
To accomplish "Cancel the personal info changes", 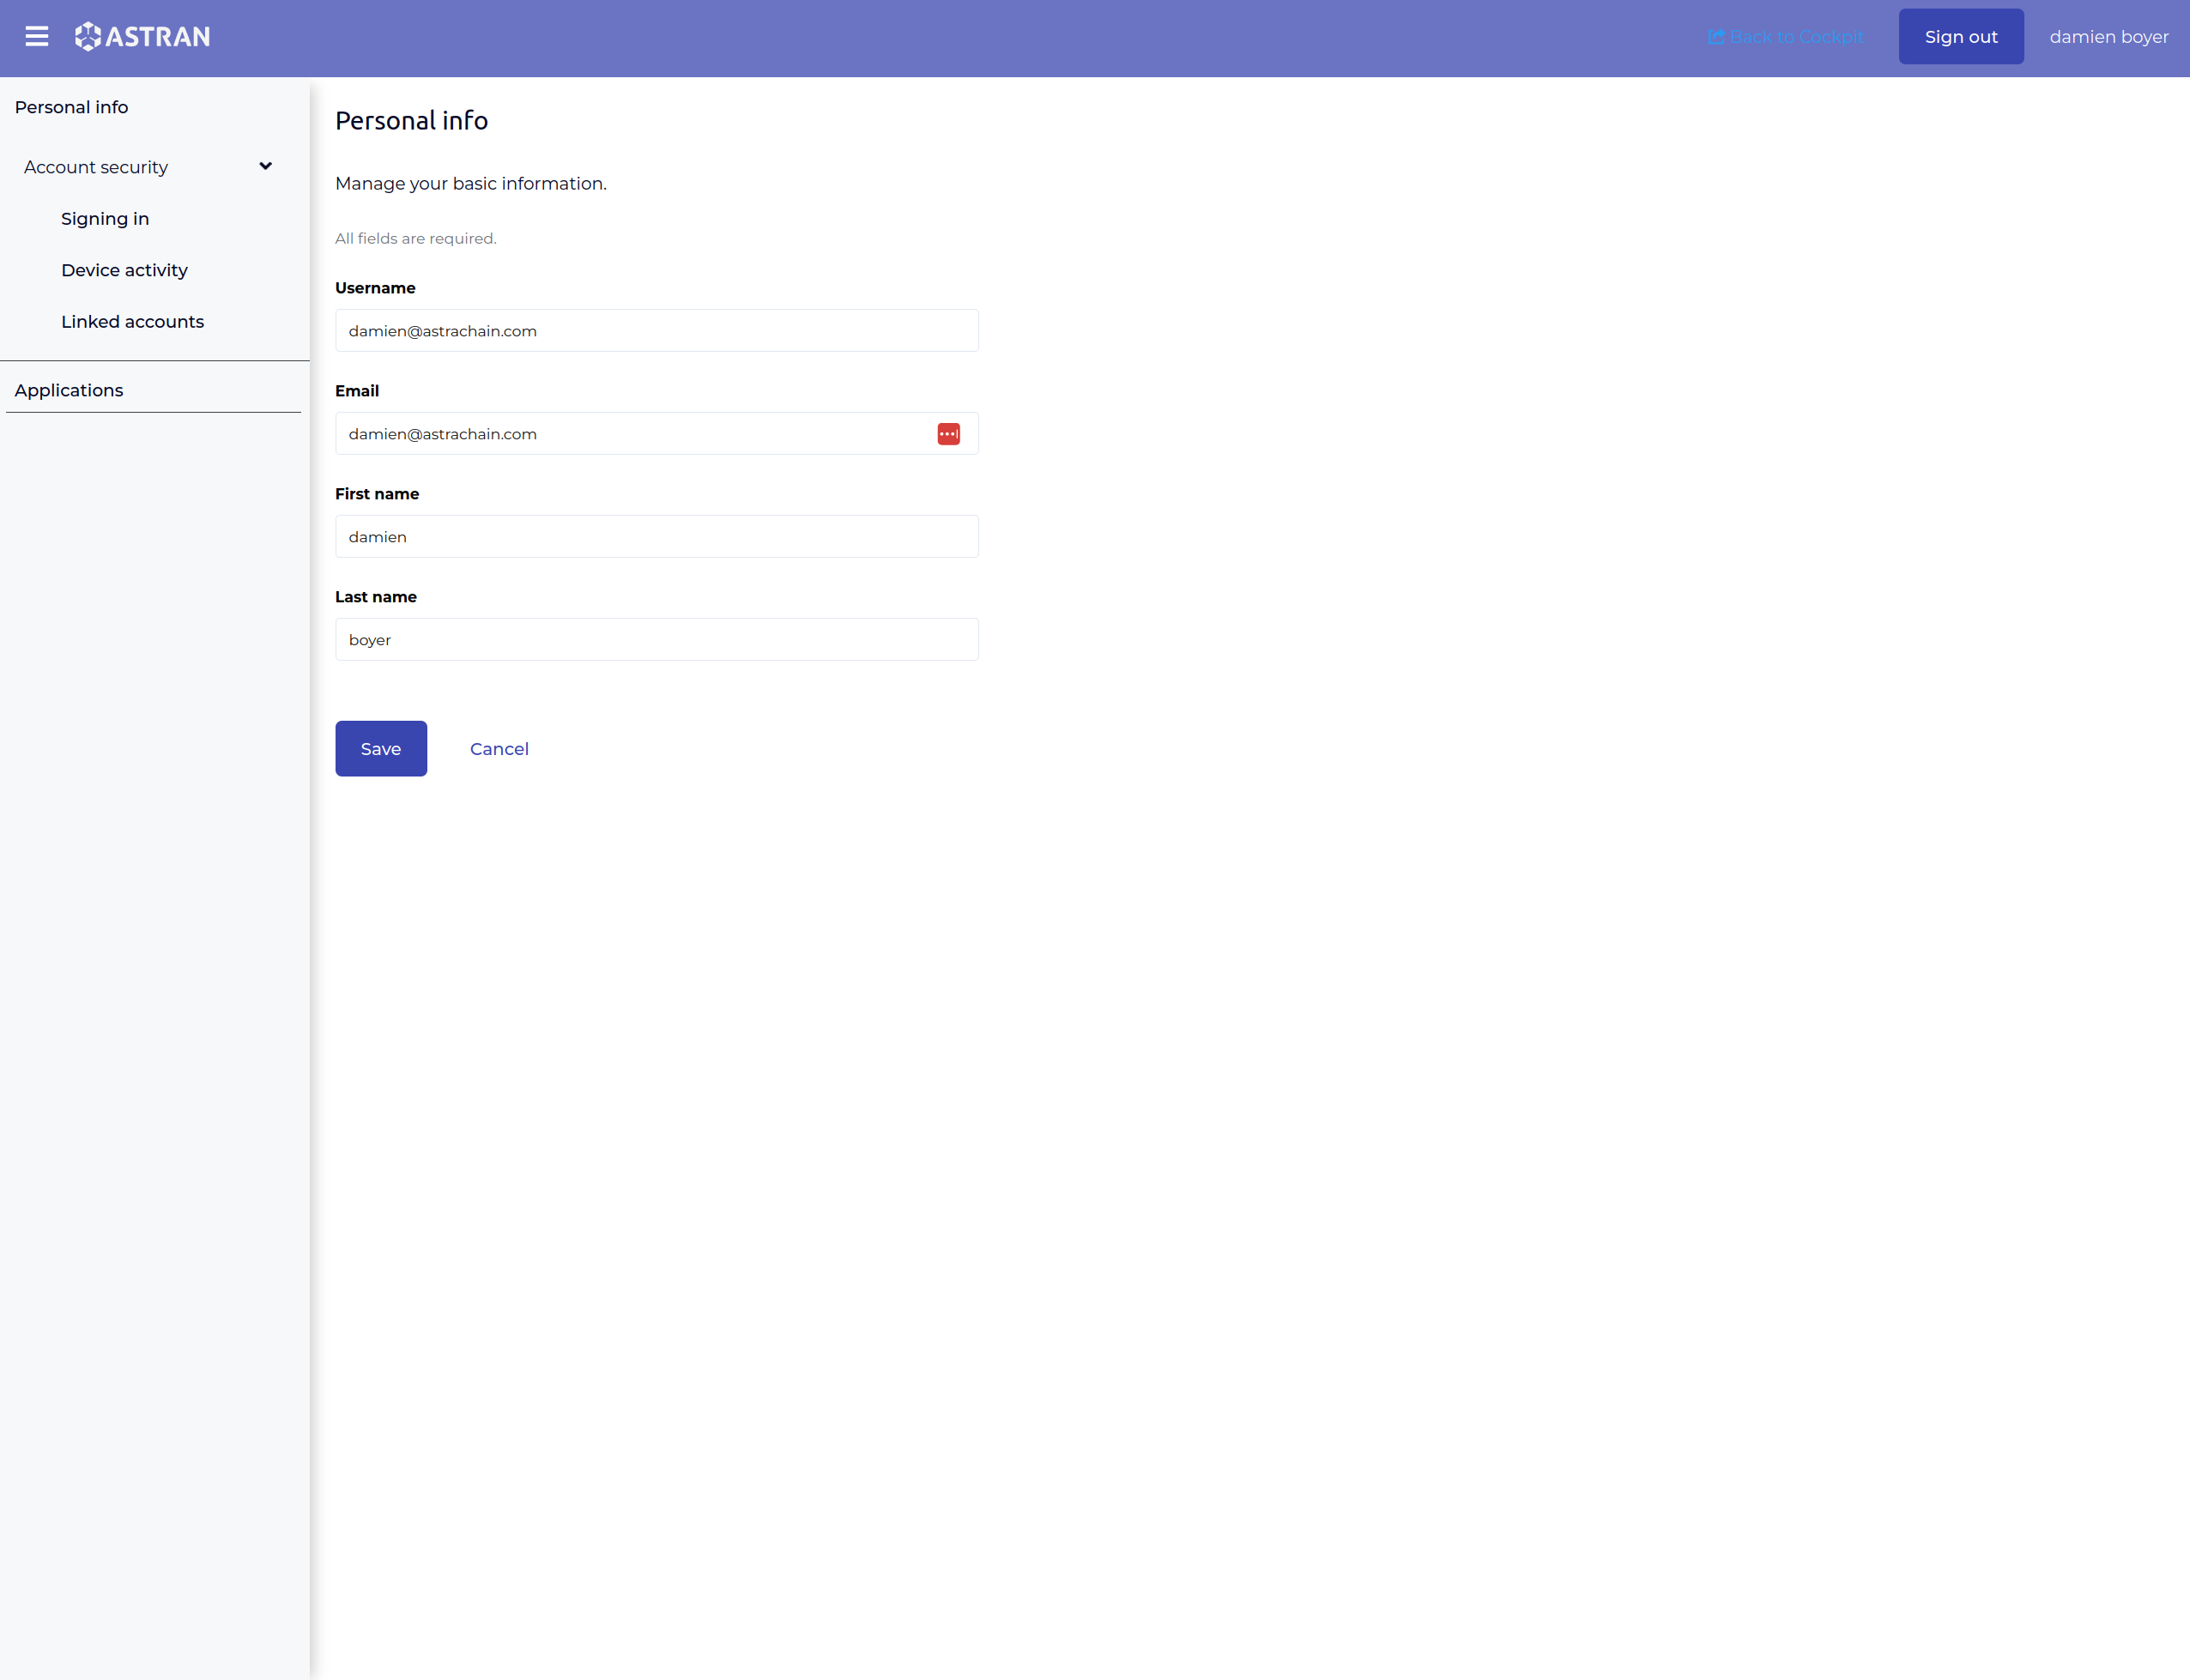I will [x=499, y=749].
